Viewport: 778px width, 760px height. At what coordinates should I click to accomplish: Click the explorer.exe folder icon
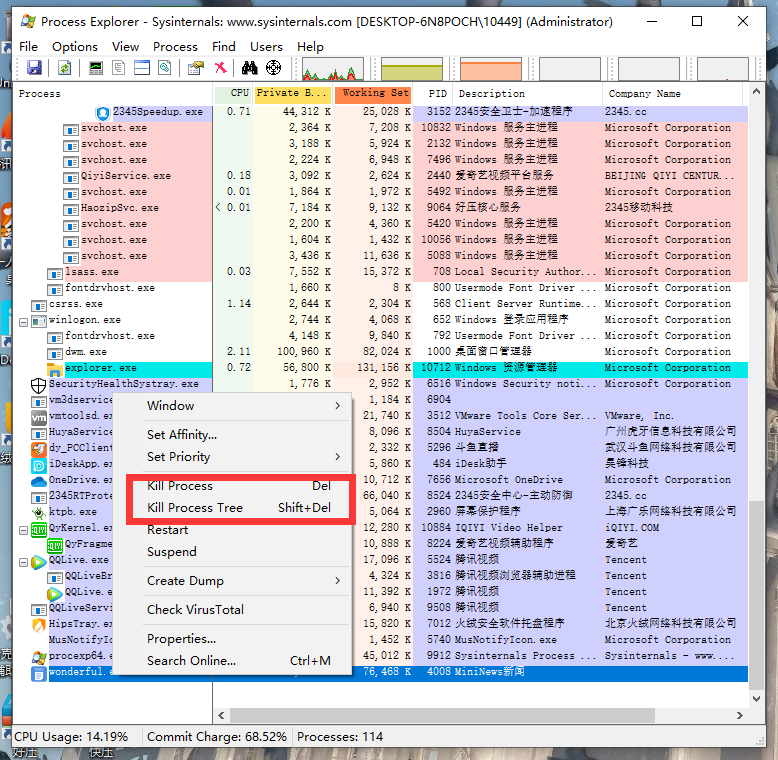click(55, 369)
